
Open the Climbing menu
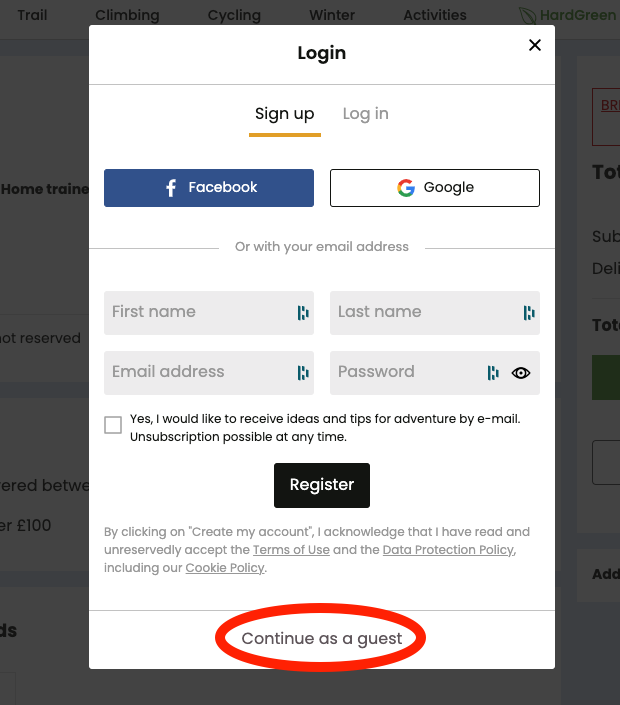point(127,15)
